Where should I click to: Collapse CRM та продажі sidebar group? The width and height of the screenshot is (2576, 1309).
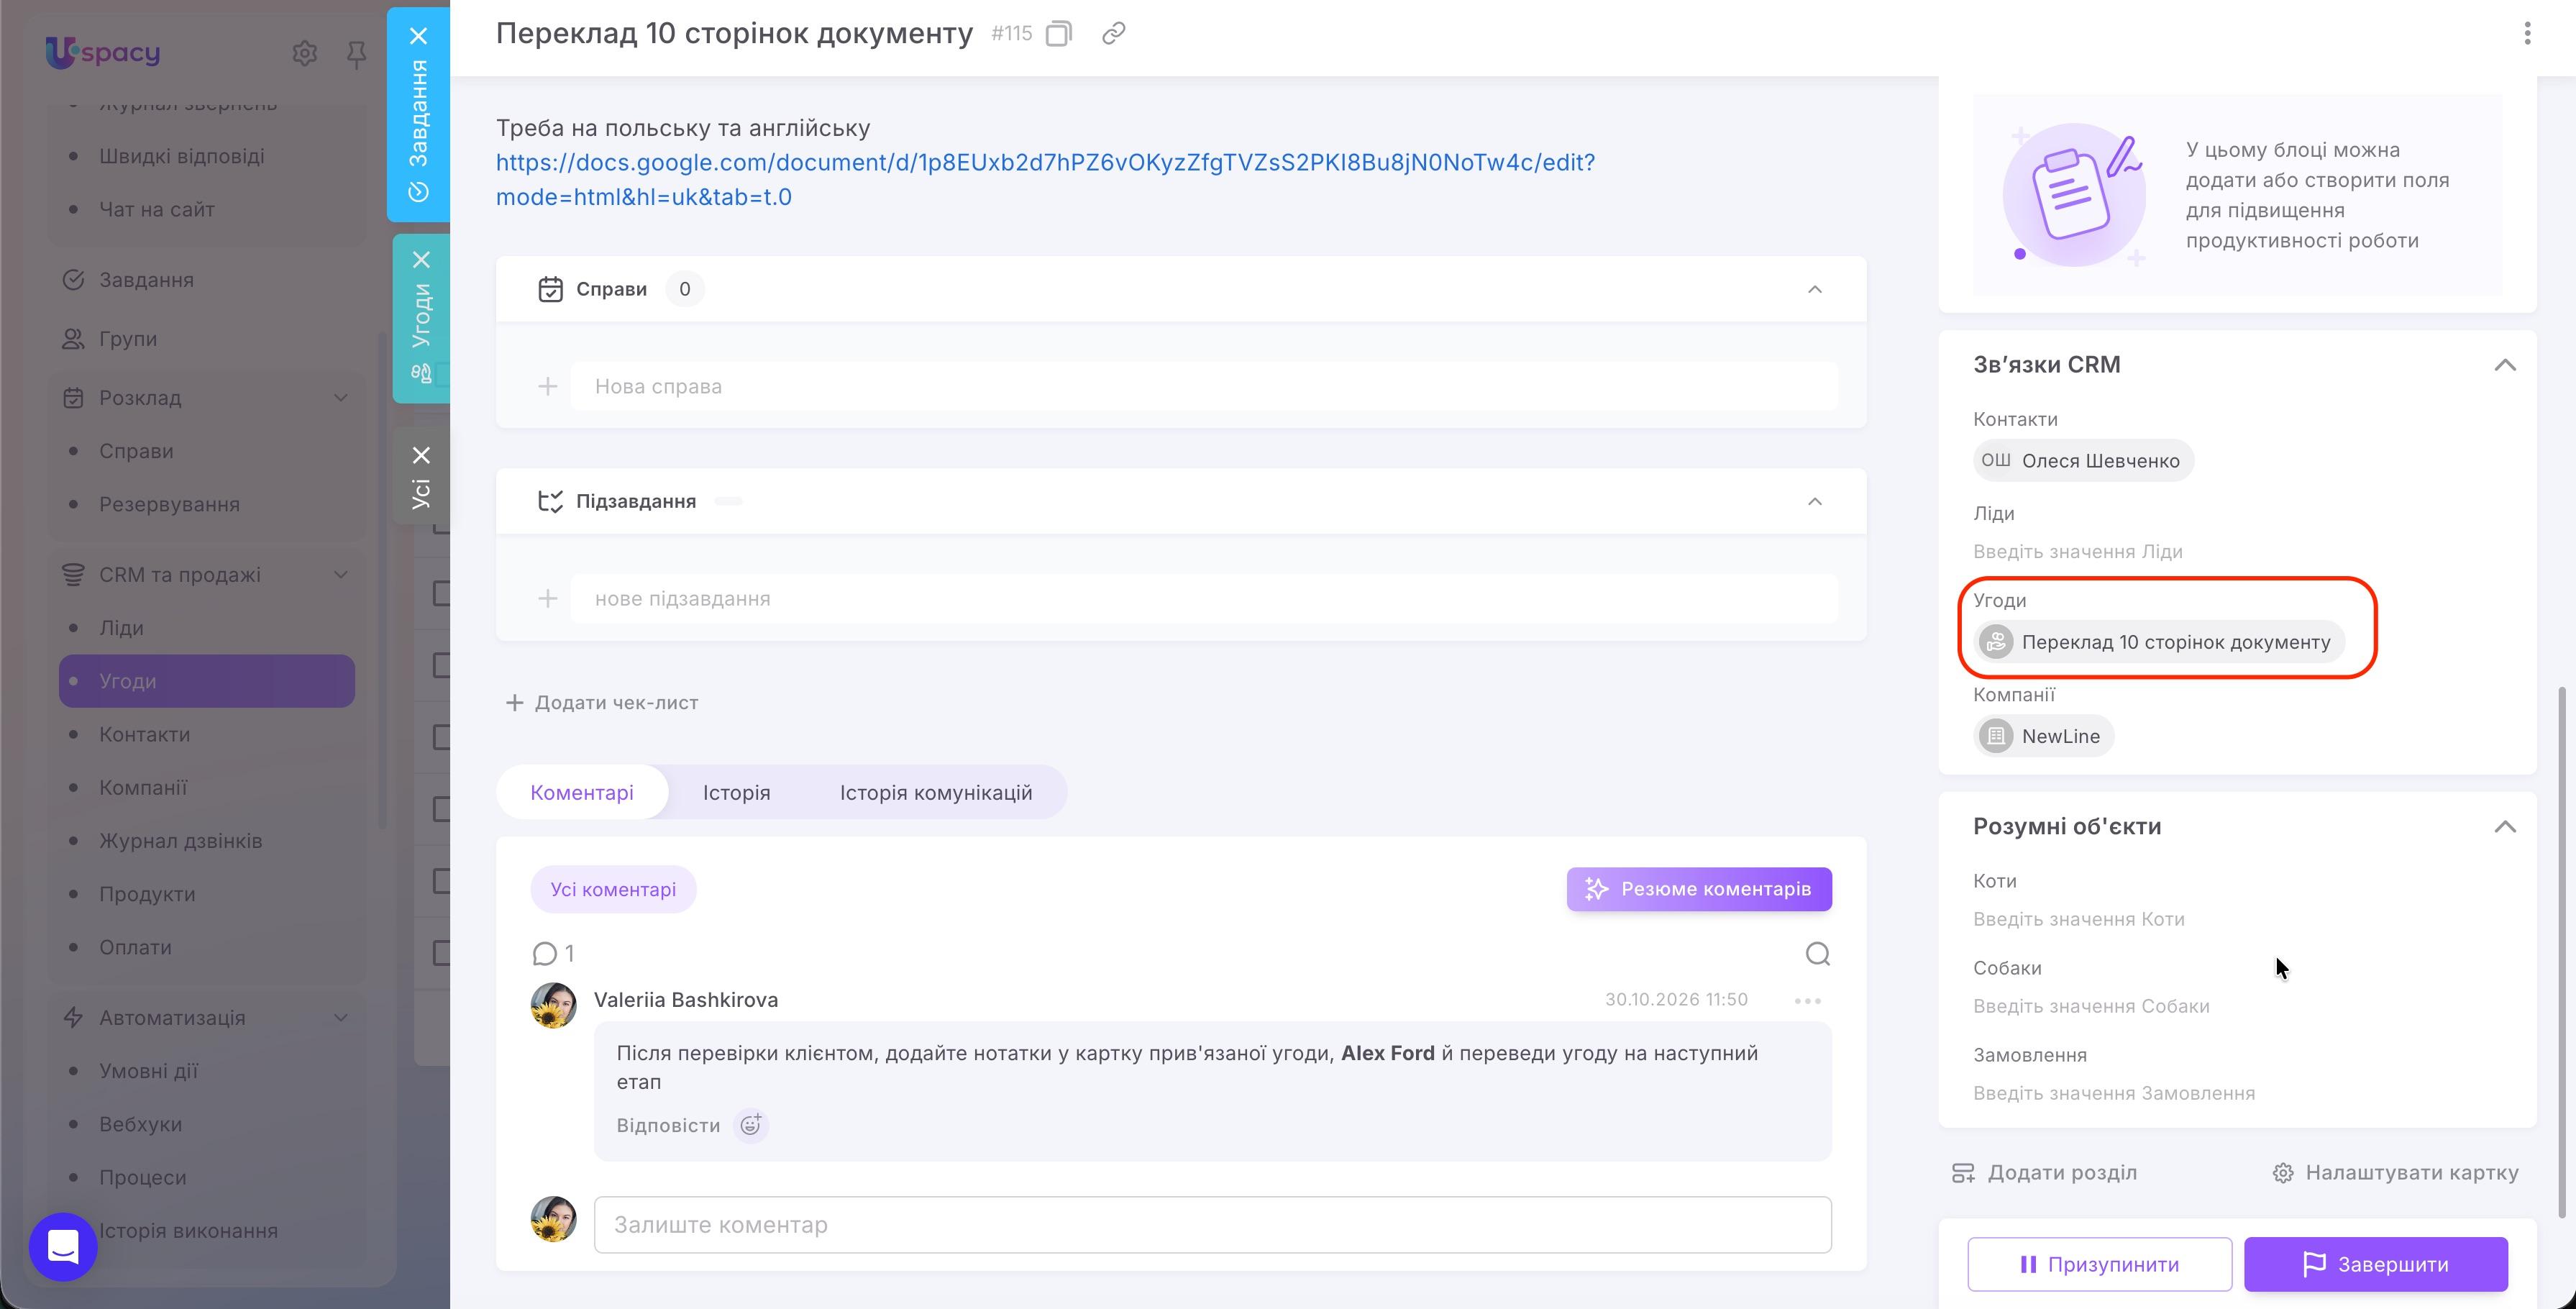[x=340, y=575]
